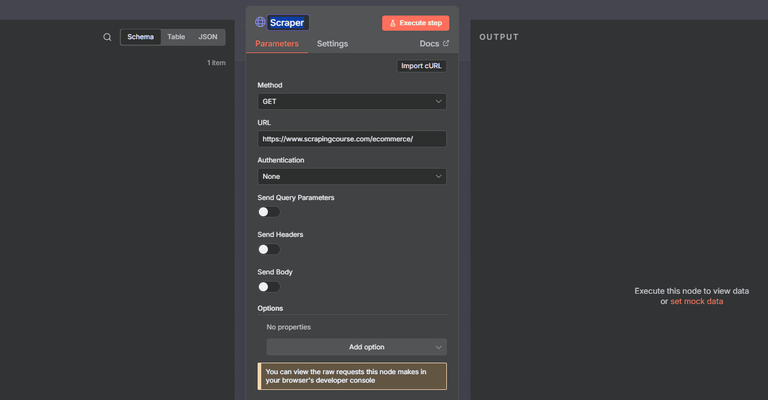Click the '1 item' count text

tap(216, 63)
